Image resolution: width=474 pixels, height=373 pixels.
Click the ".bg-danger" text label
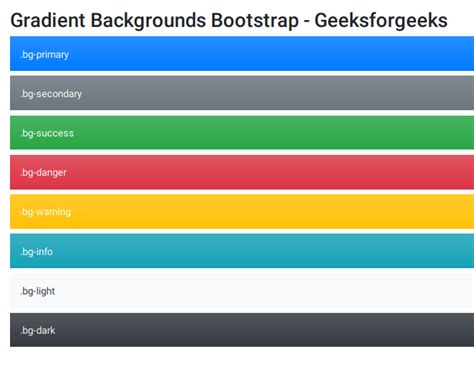[43, 173]
